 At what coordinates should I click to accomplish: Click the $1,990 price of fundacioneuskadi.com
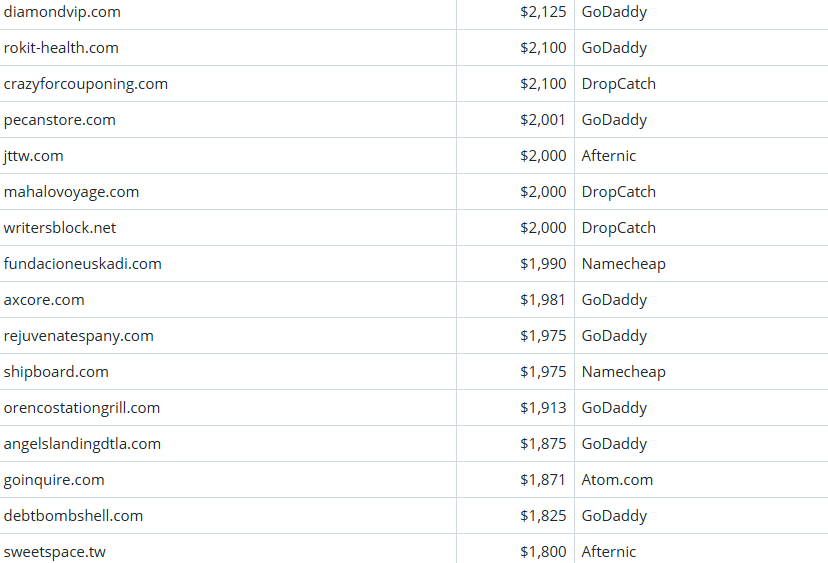tap(543, 264)
